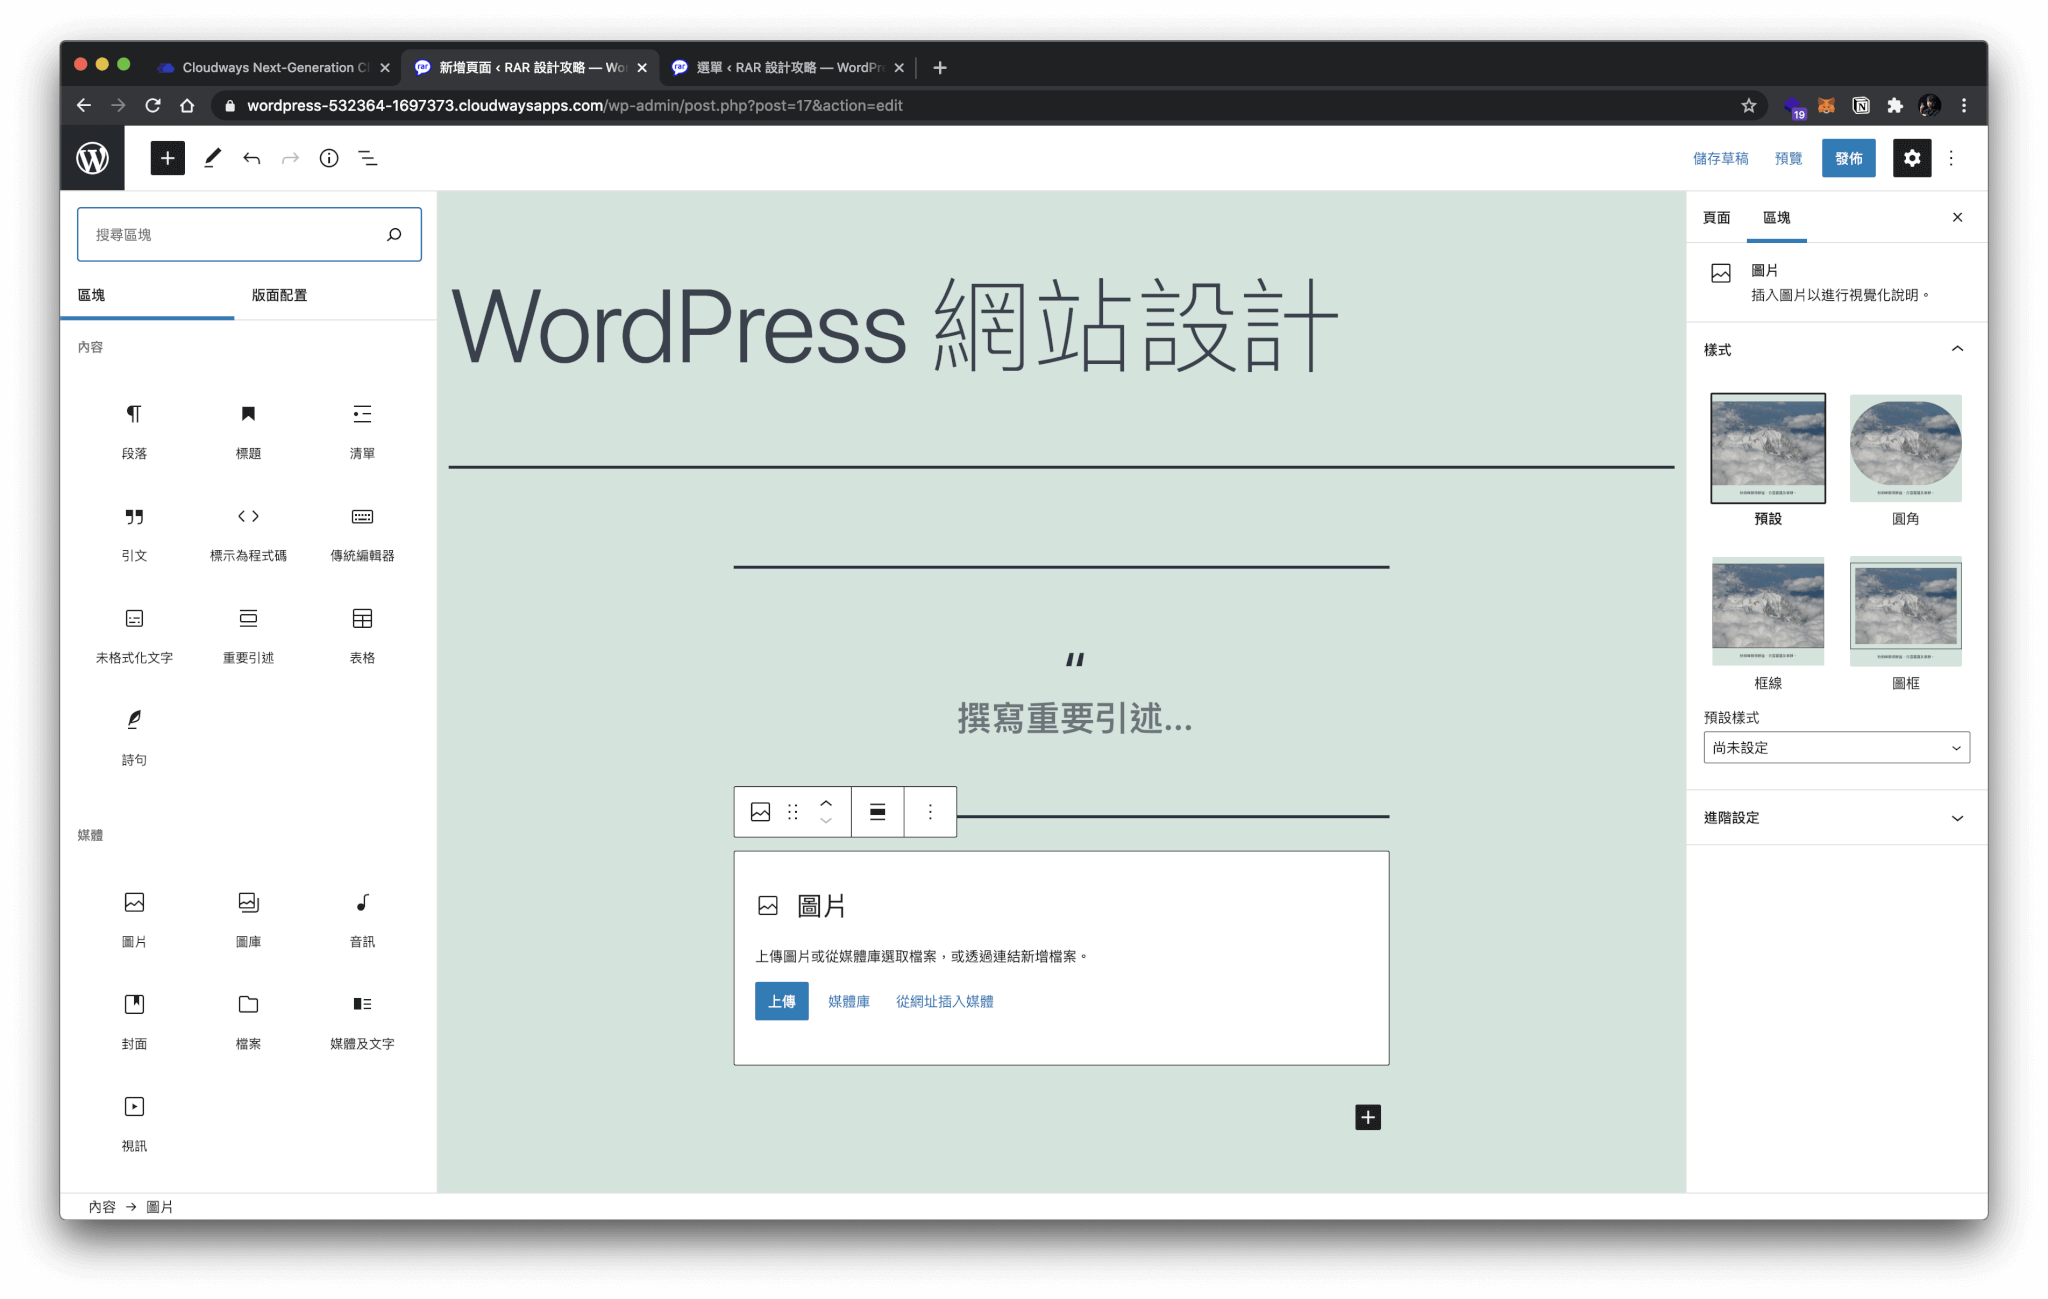This screenshot has width=2048, height=1299.
Task: Choose the 圓角 rounded image style thumbnail
Action: click(1905, 449)
